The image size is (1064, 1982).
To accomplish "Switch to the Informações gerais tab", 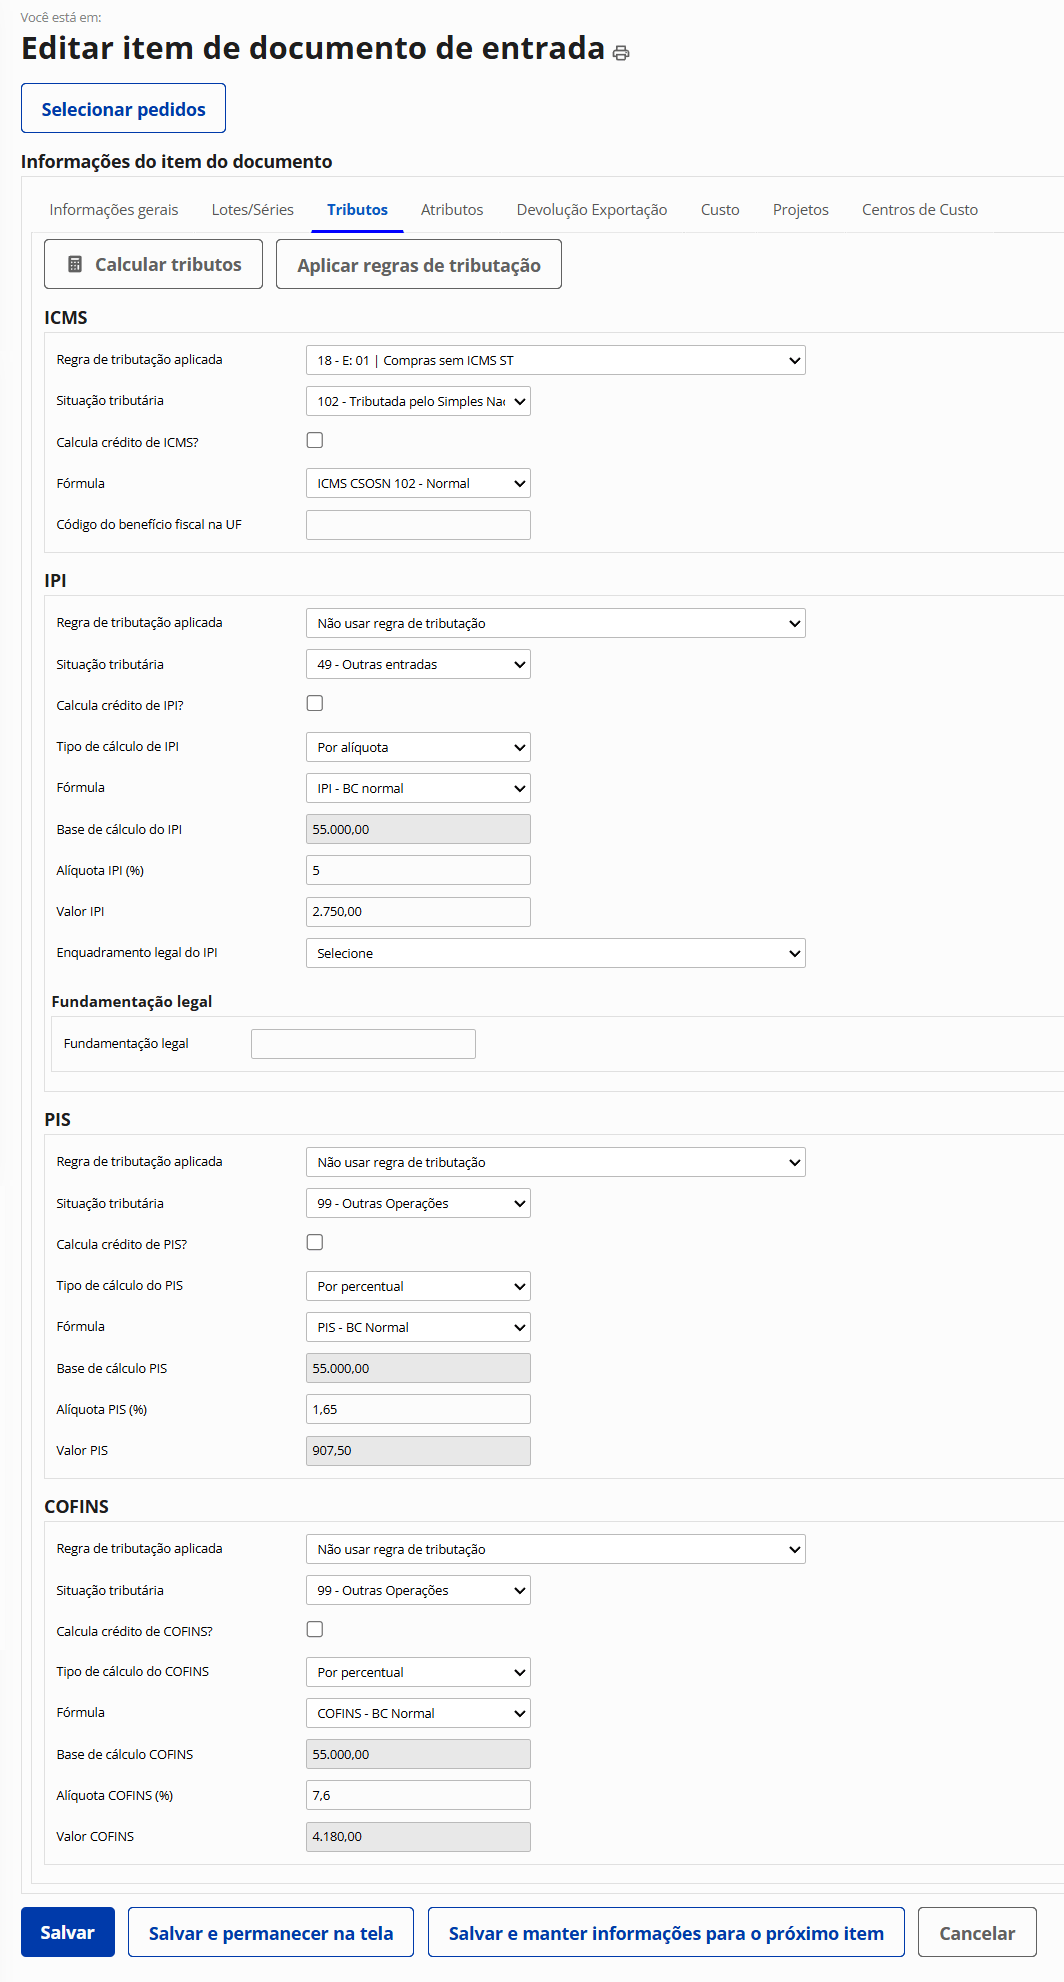I will pyautogui.click(x=114, y=210).
